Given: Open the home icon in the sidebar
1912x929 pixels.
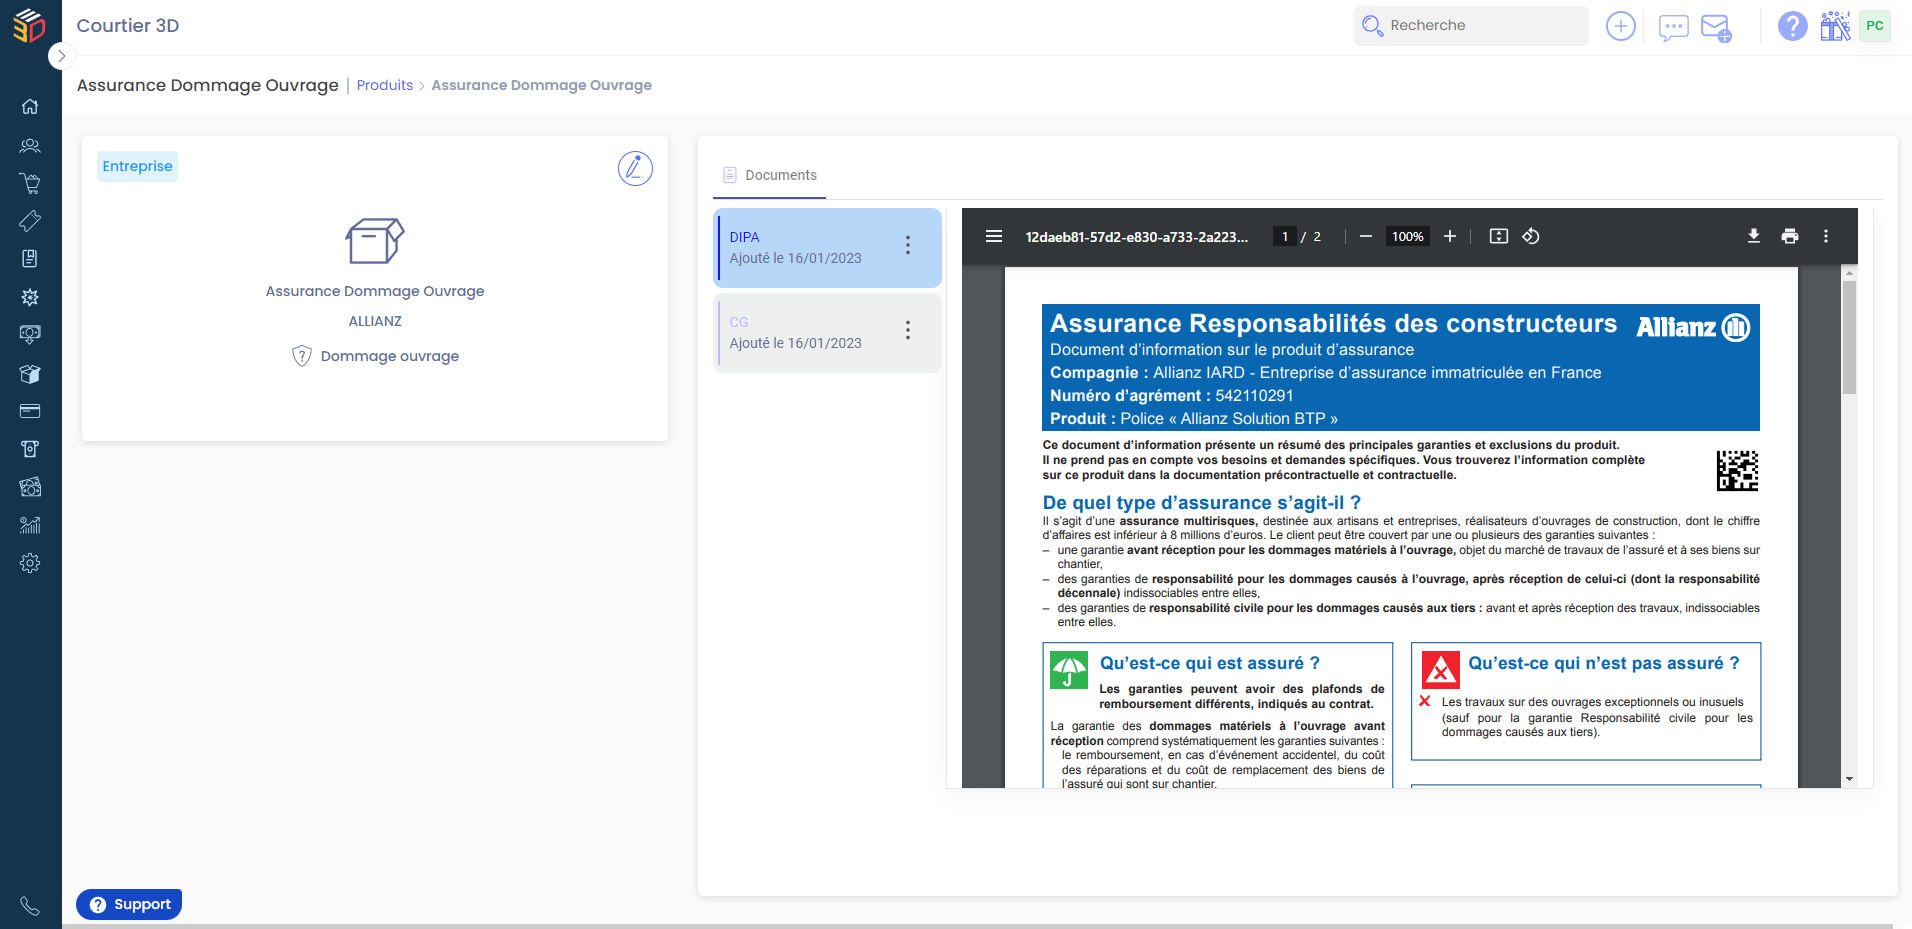Looking at the screenshot, I should 30,107.
